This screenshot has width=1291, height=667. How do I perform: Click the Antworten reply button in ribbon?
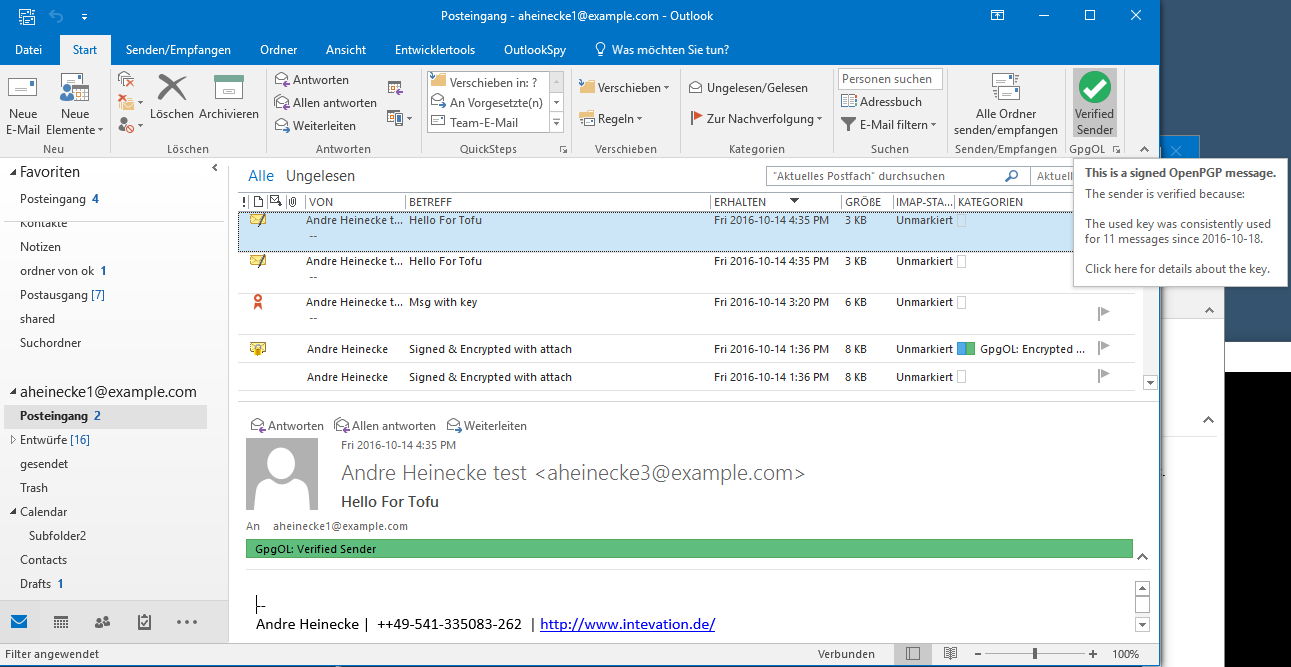[x=312, y=80]
